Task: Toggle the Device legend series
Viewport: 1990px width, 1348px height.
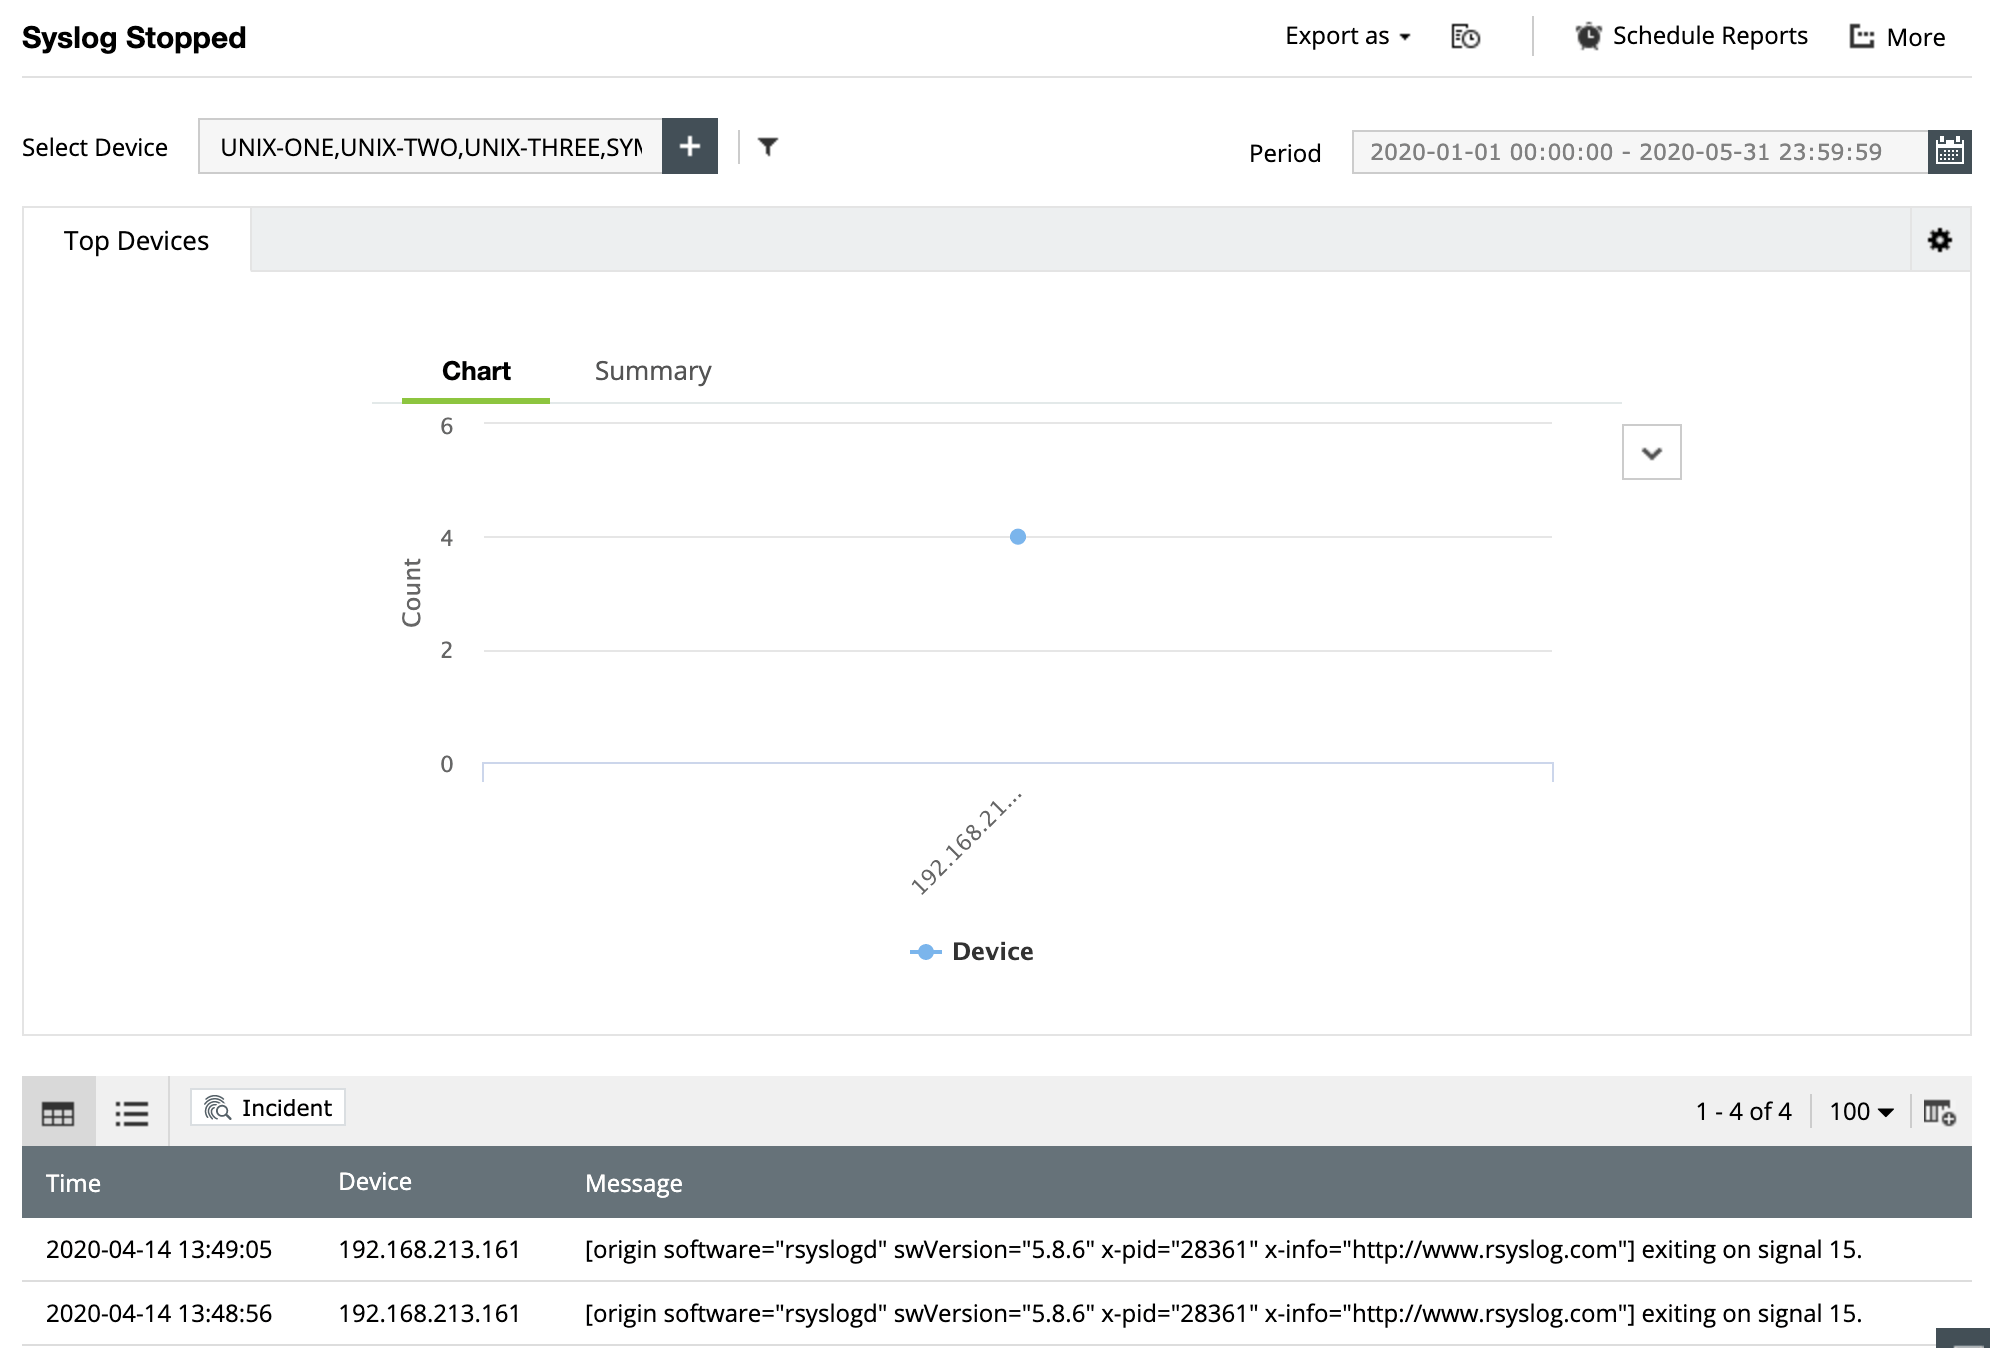Action: [x=972, y=952]
